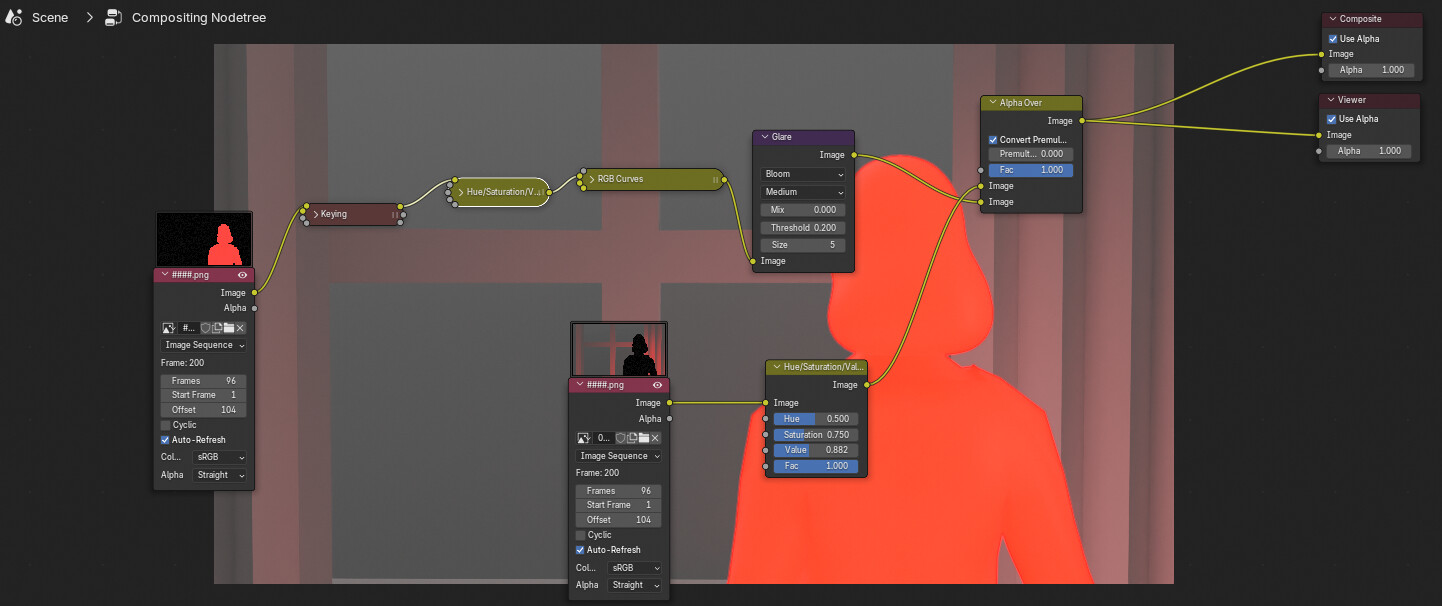Viewport: 1442px width, 606px height.
Task: Collapse the Alpha Over node
Action: pyautogui.click(x=993, y=103)
